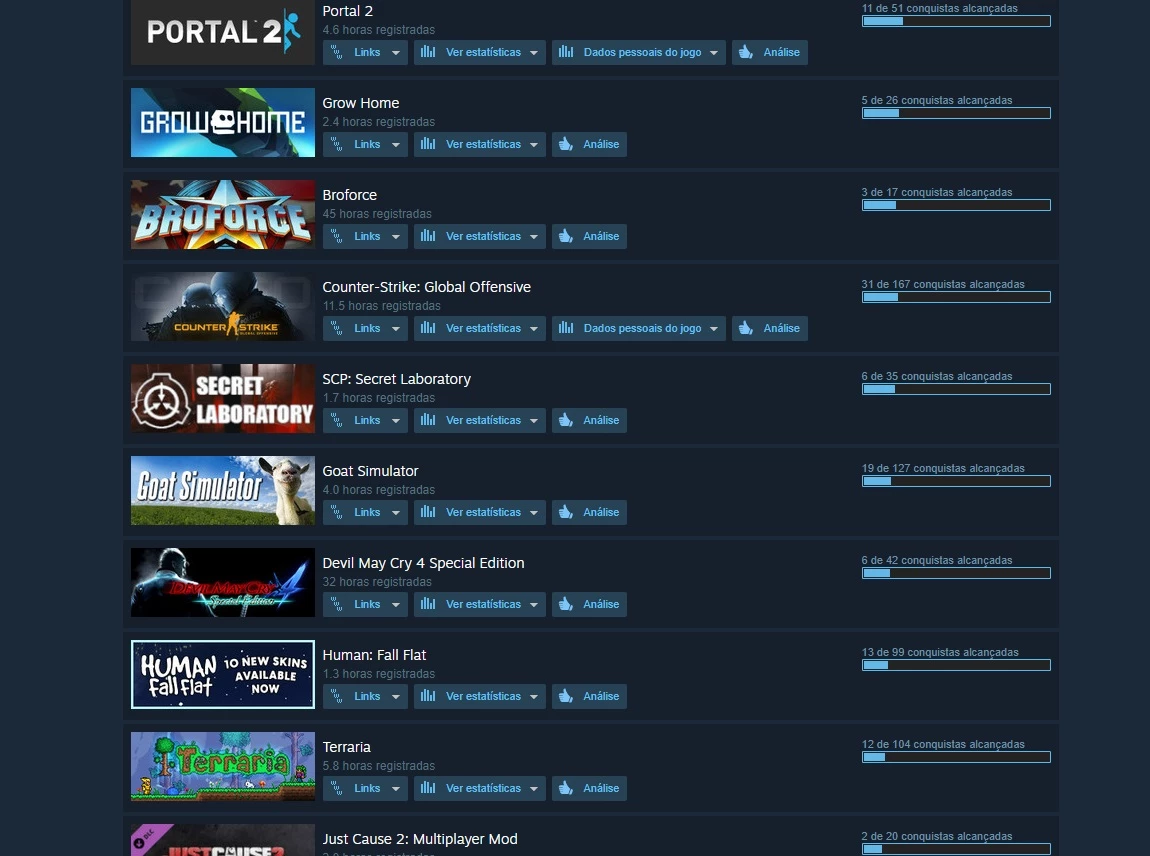Screen dimensions: 1150x856
Task: Open Dados pessoais do jogo dropdown for Portal 2
Action: [714, 53]
